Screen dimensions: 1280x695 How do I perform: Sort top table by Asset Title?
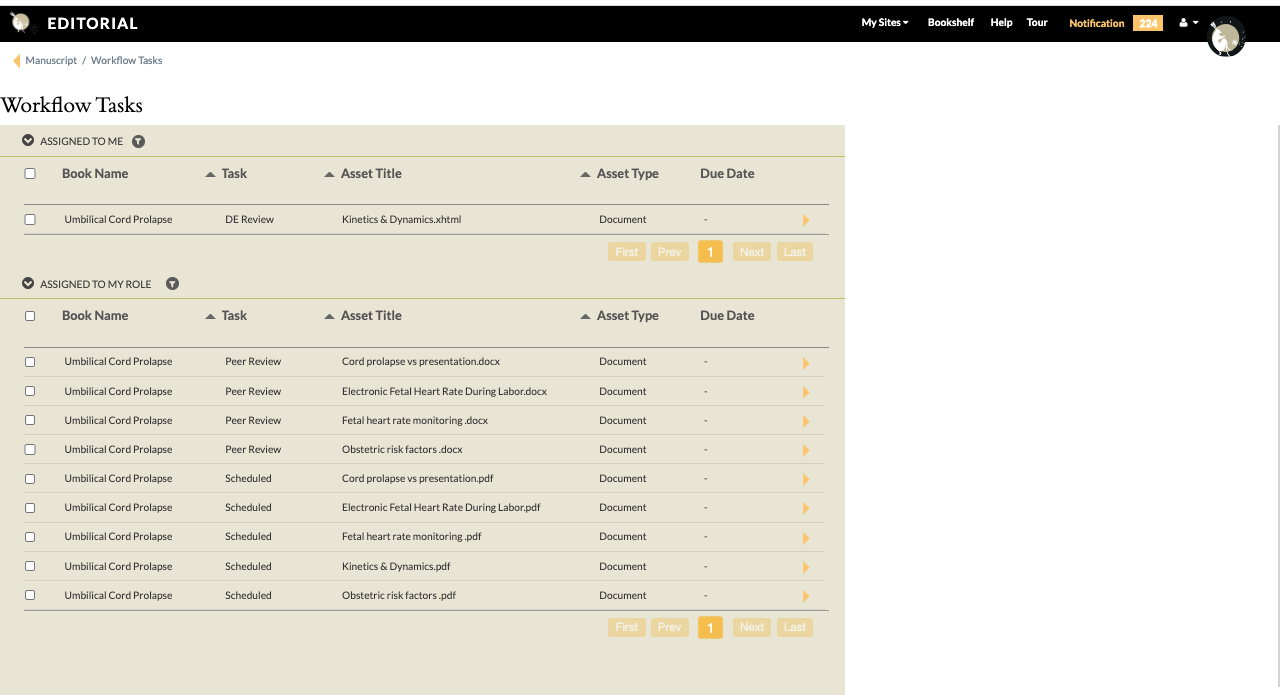[370, 174]
